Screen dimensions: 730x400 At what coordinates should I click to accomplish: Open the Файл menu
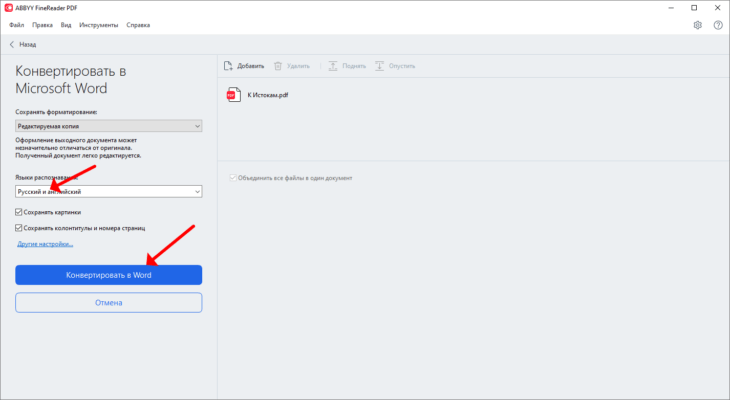click(16, 25)
